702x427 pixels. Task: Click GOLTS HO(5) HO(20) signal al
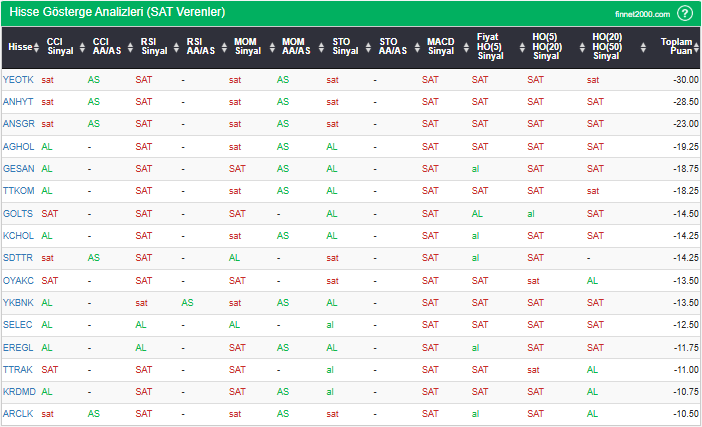(x=531, y=214)
